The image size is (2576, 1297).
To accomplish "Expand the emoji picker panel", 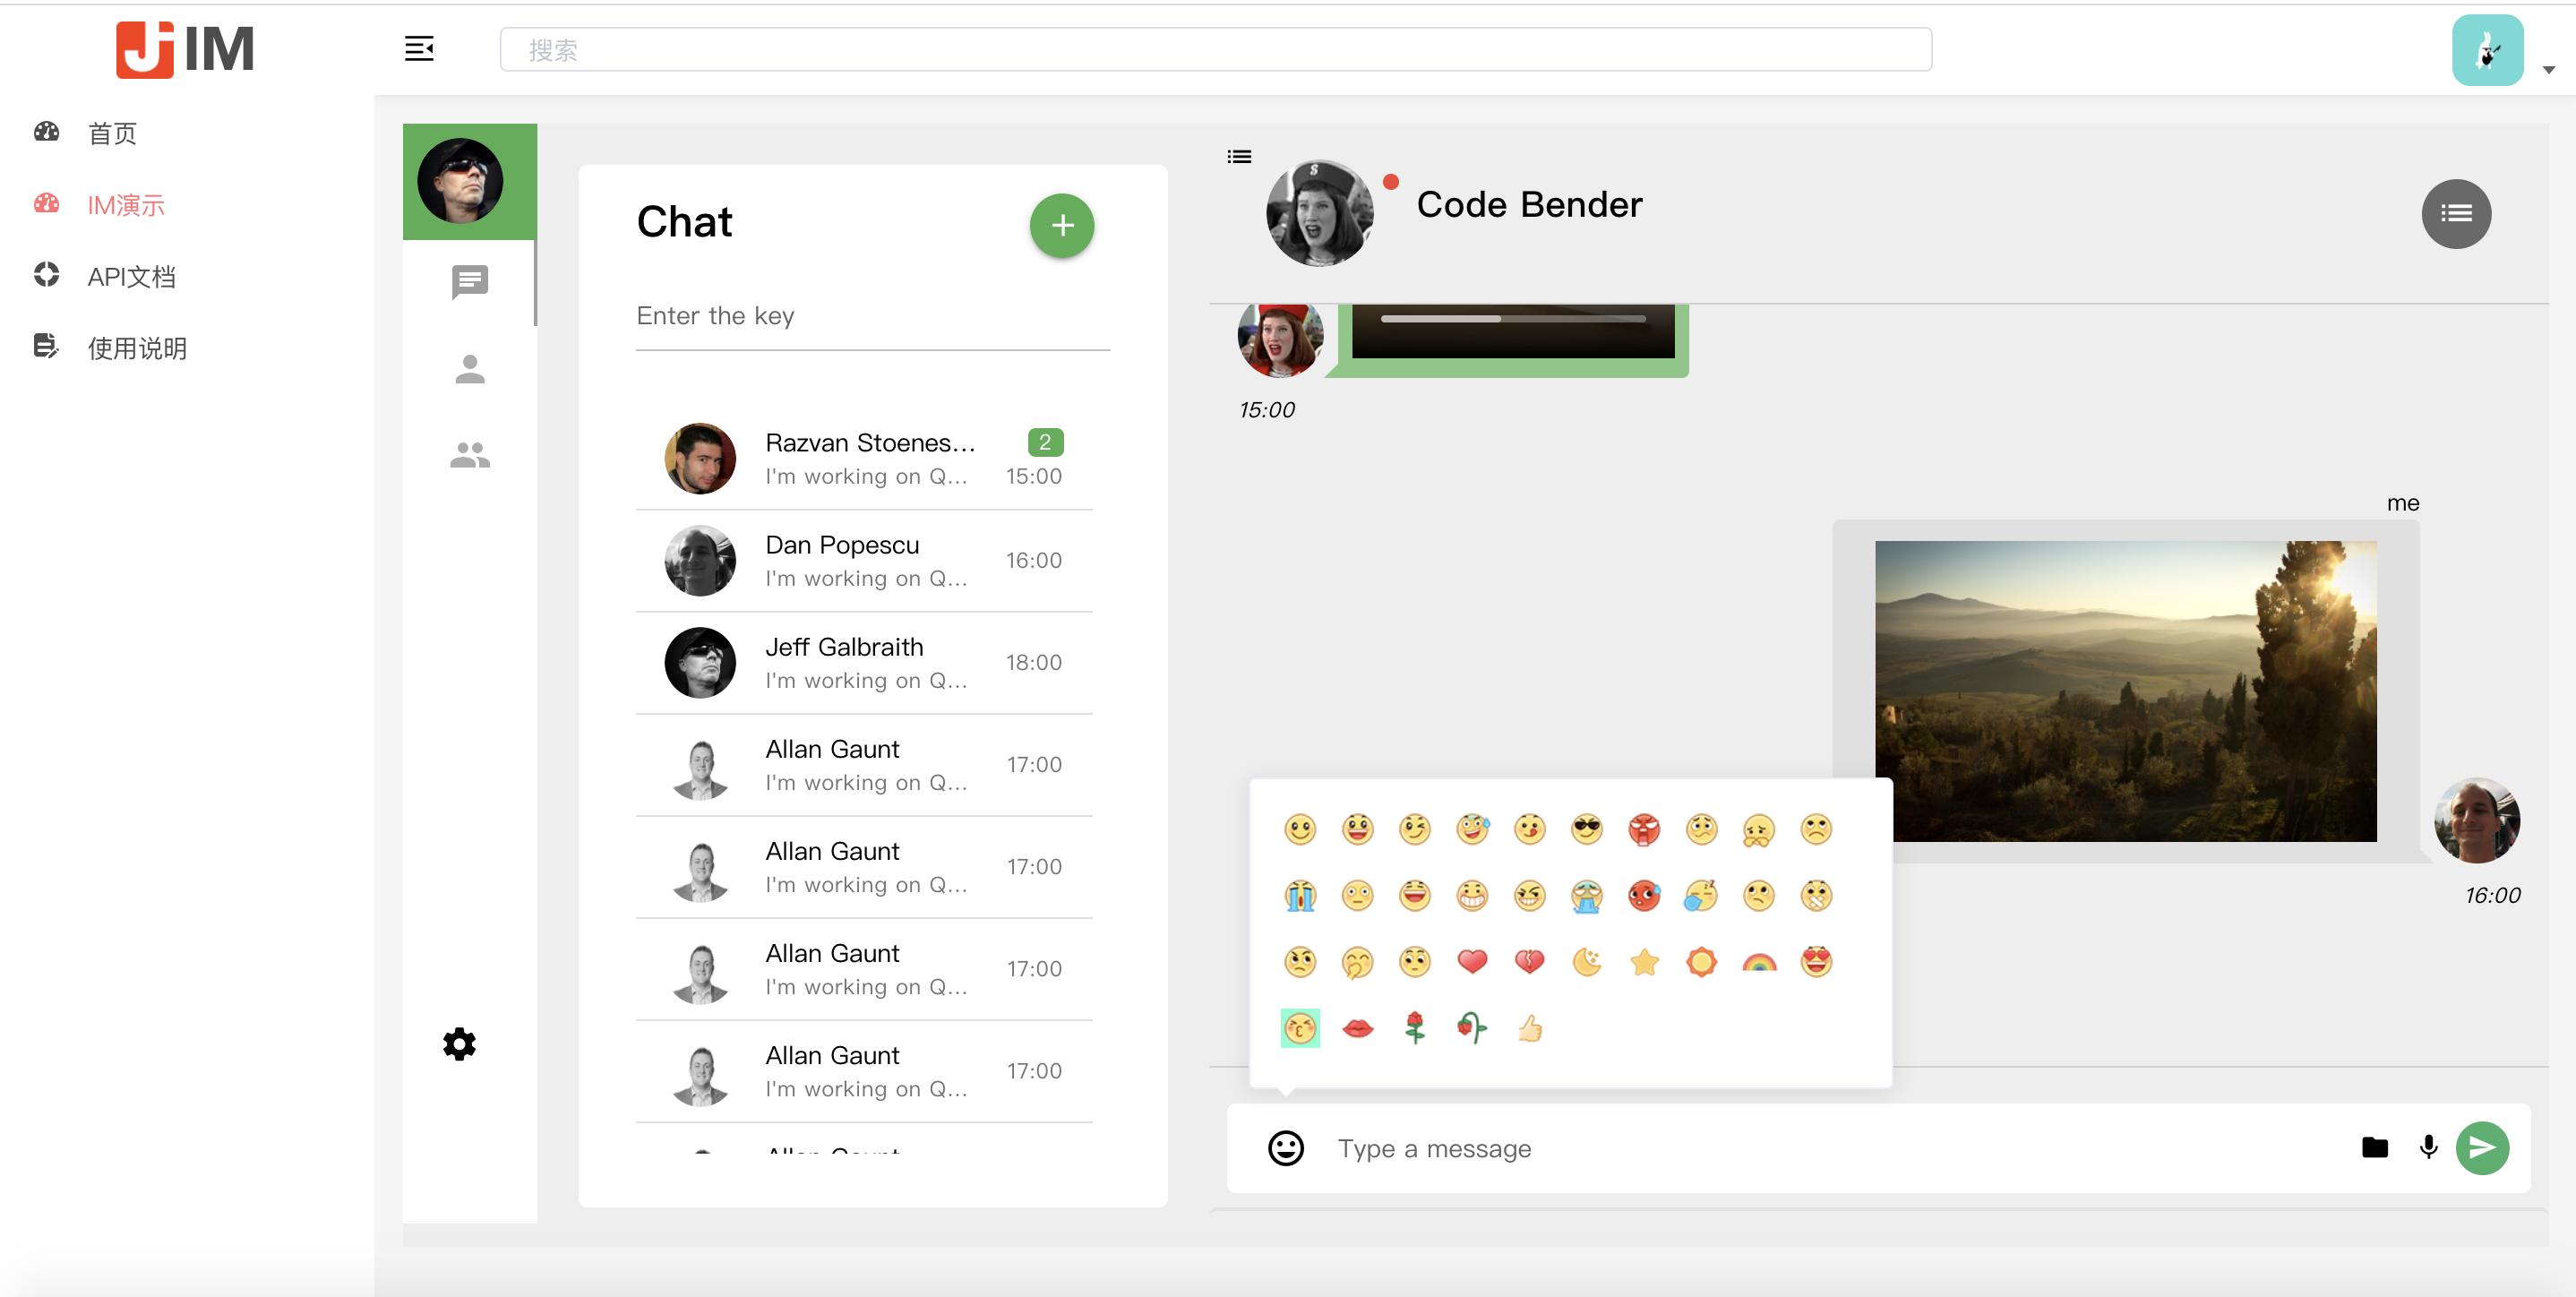I will (x=1286, y=1145).
